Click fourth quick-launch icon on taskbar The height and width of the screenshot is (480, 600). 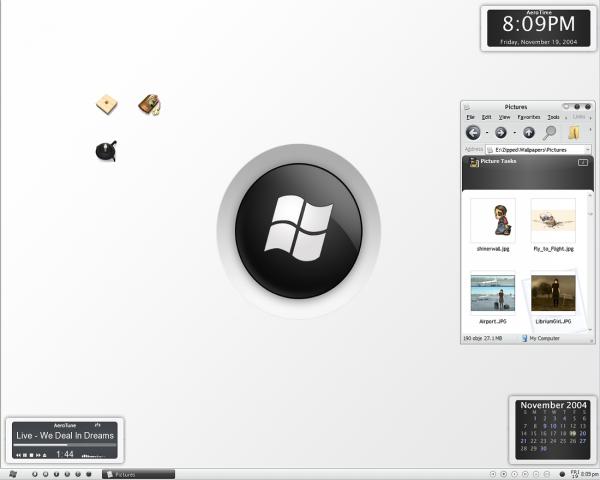[67, 474]
